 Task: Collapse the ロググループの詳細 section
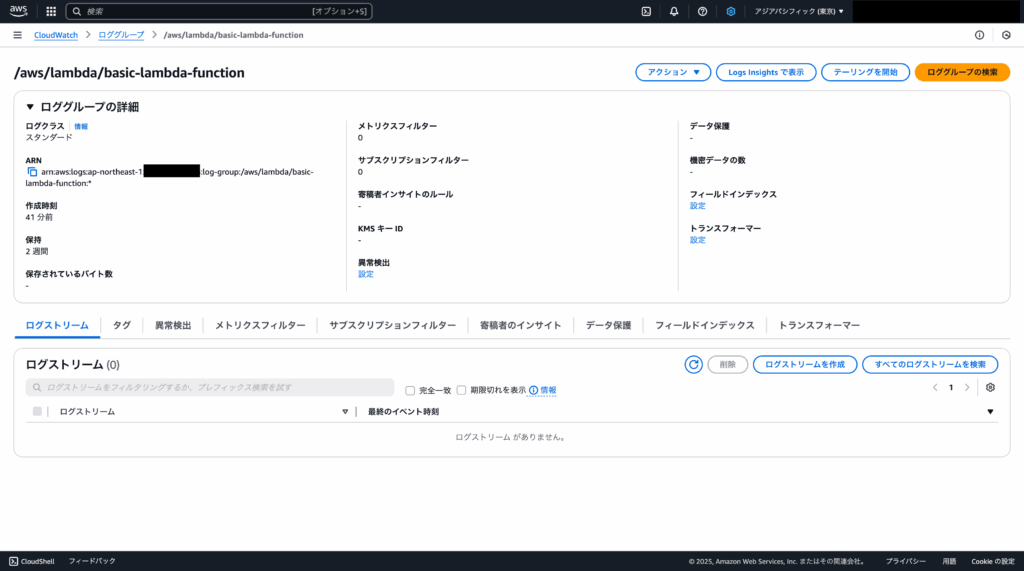pos(30,107)
